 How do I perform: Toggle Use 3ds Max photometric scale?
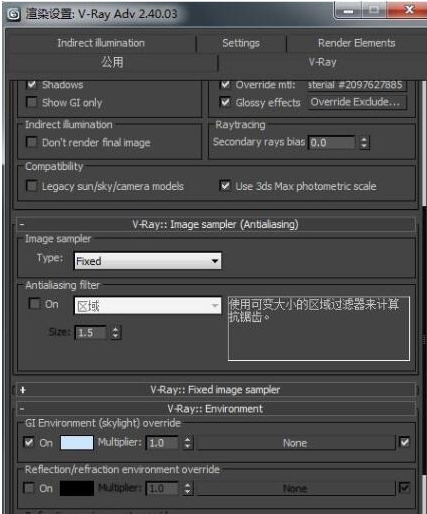(225, 185)
